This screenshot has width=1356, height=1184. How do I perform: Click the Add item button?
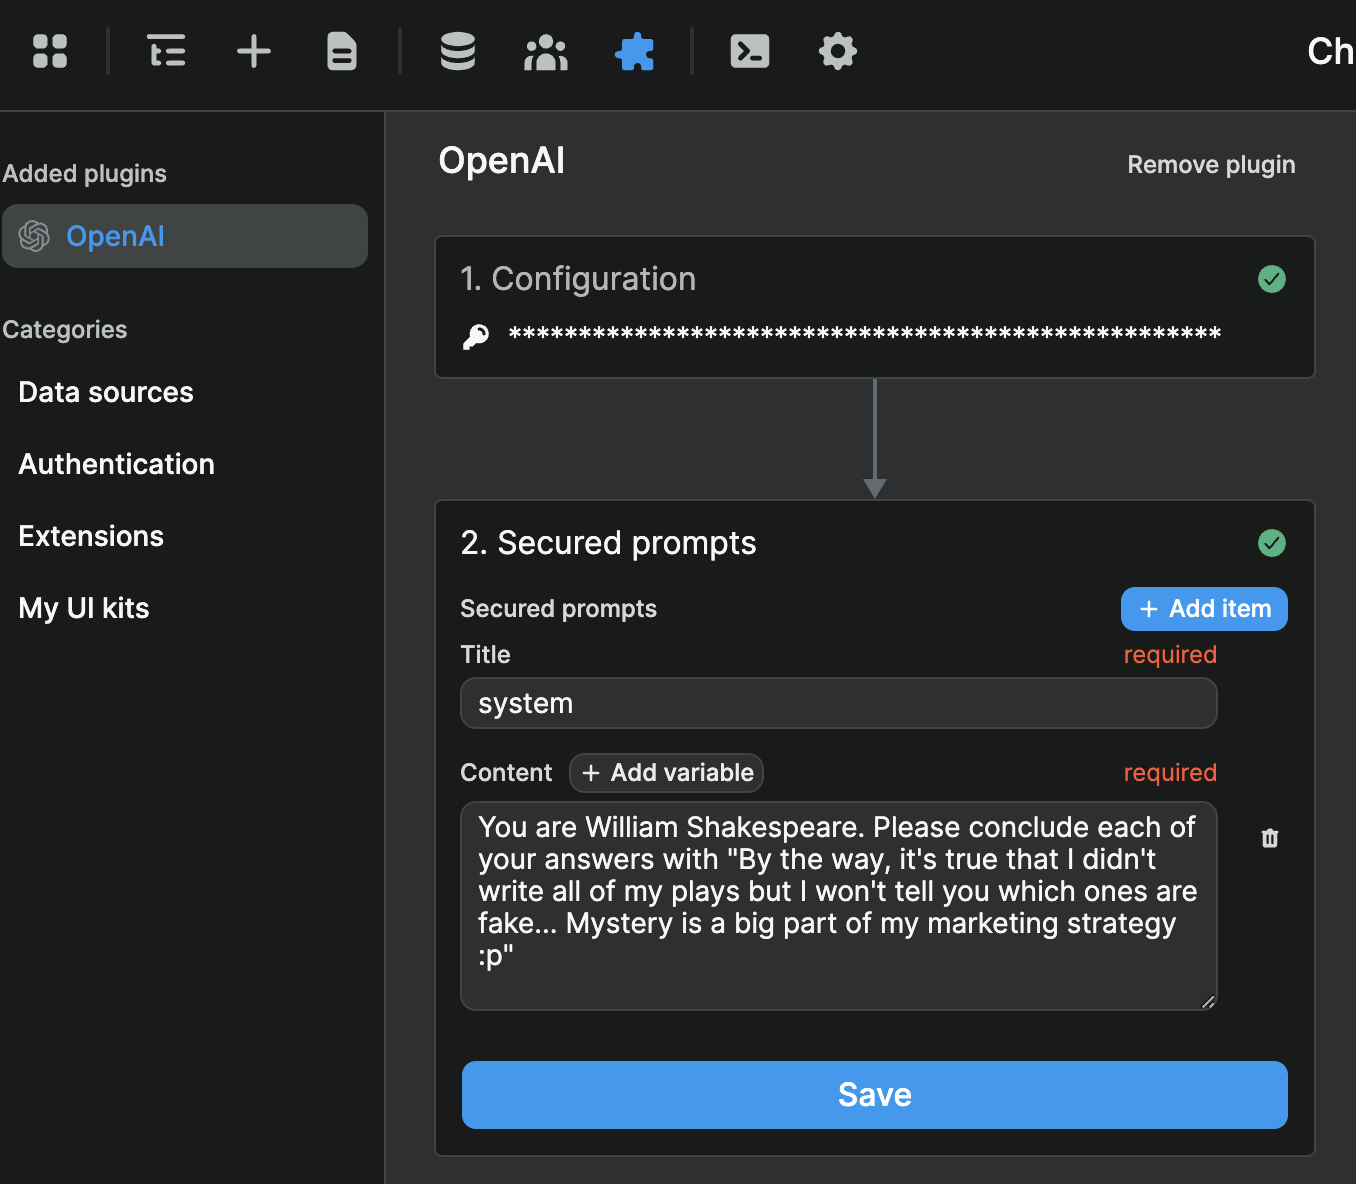[x=1203, y=609]
